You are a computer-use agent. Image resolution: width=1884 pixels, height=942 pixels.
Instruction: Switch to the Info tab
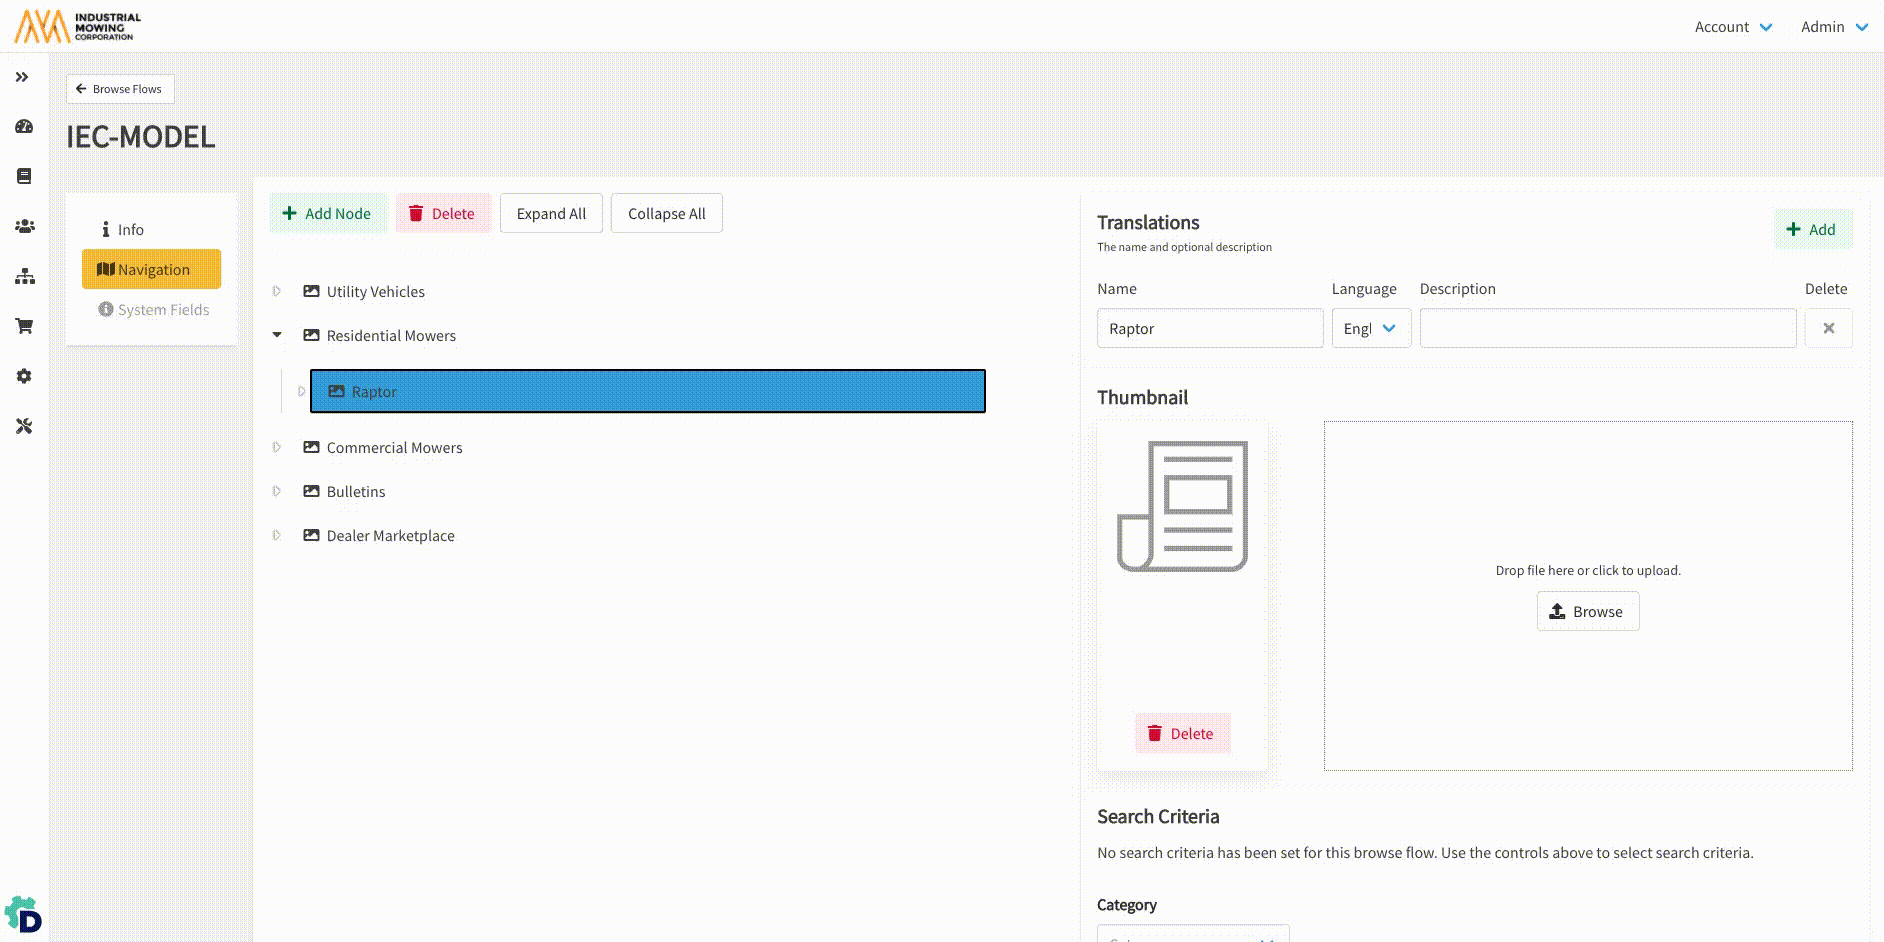[123, 230]
